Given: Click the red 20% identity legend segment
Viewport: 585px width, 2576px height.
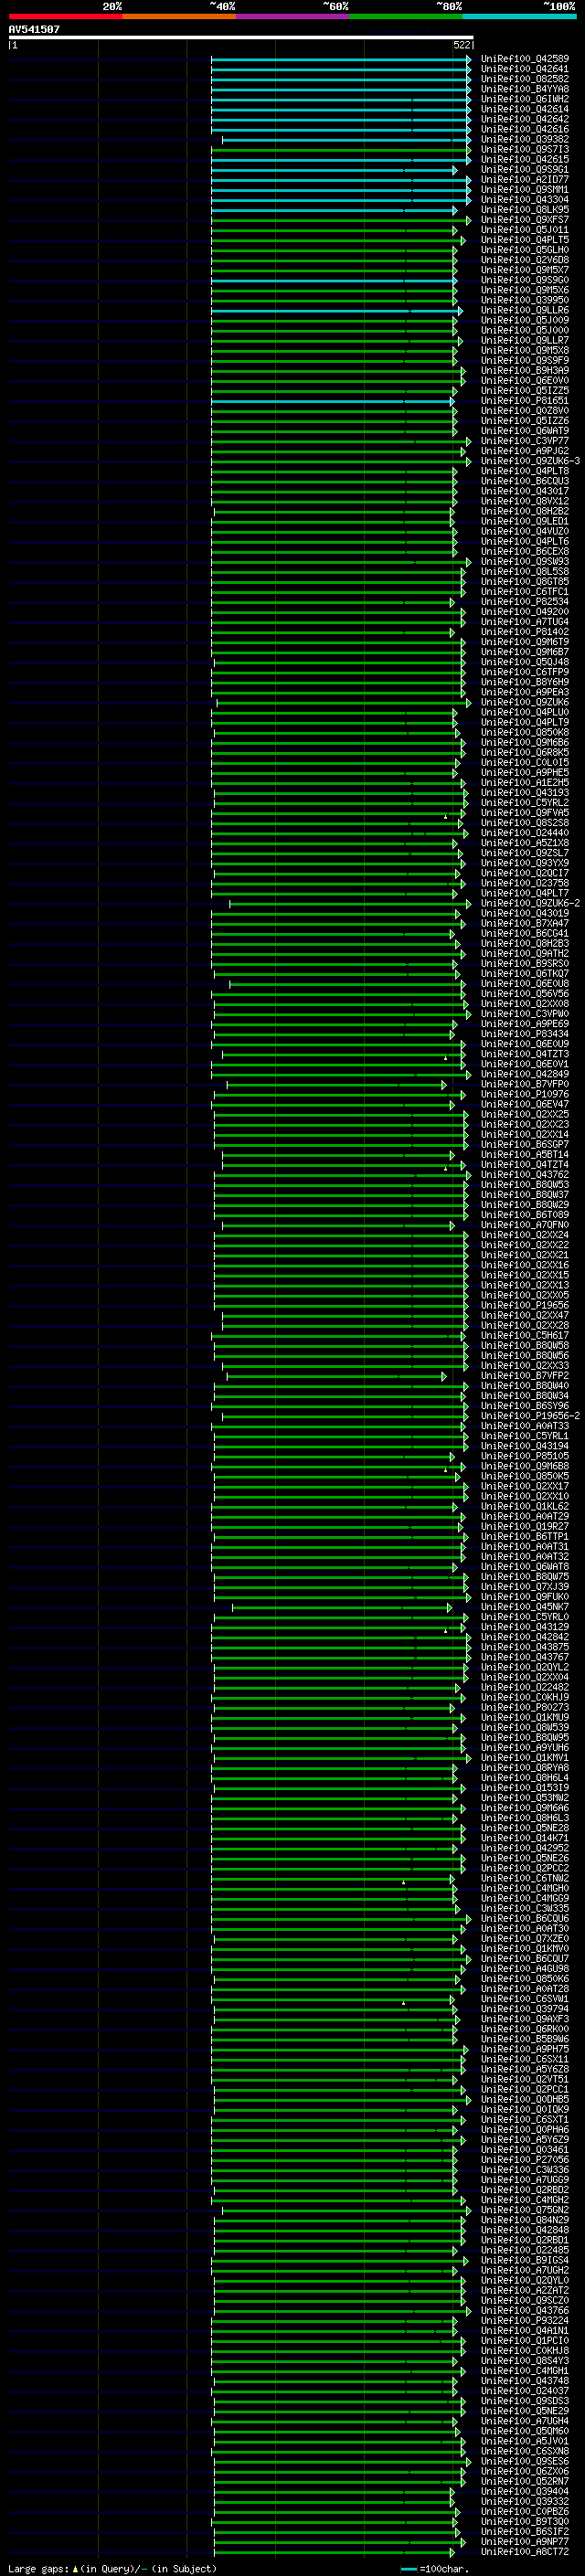Looking at the screenshot, I should click(65, 16).
